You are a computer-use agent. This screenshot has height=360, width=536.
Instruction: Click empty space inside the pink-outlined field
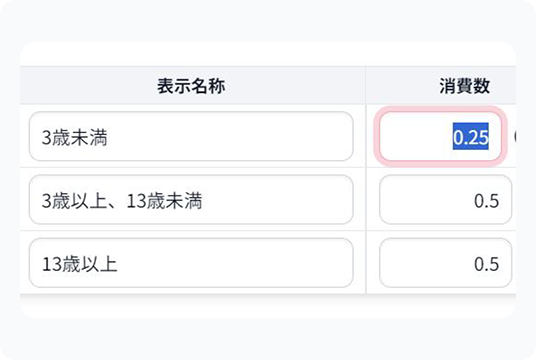tap(415, 136)
